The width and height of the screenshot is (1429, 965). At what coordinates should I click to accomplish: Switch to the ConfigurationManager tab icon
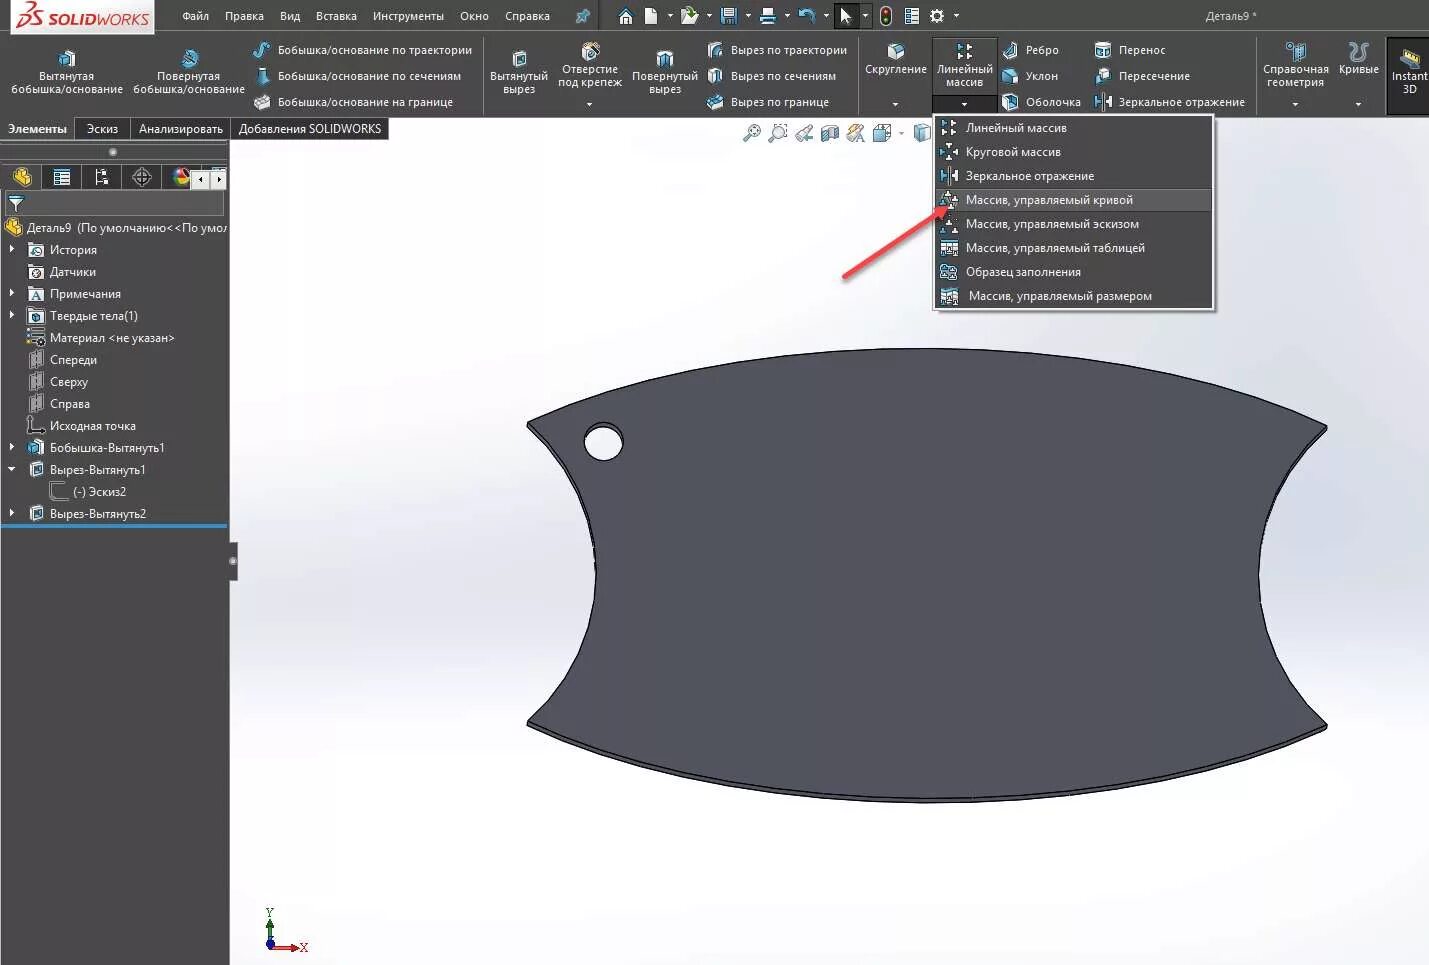101,177
